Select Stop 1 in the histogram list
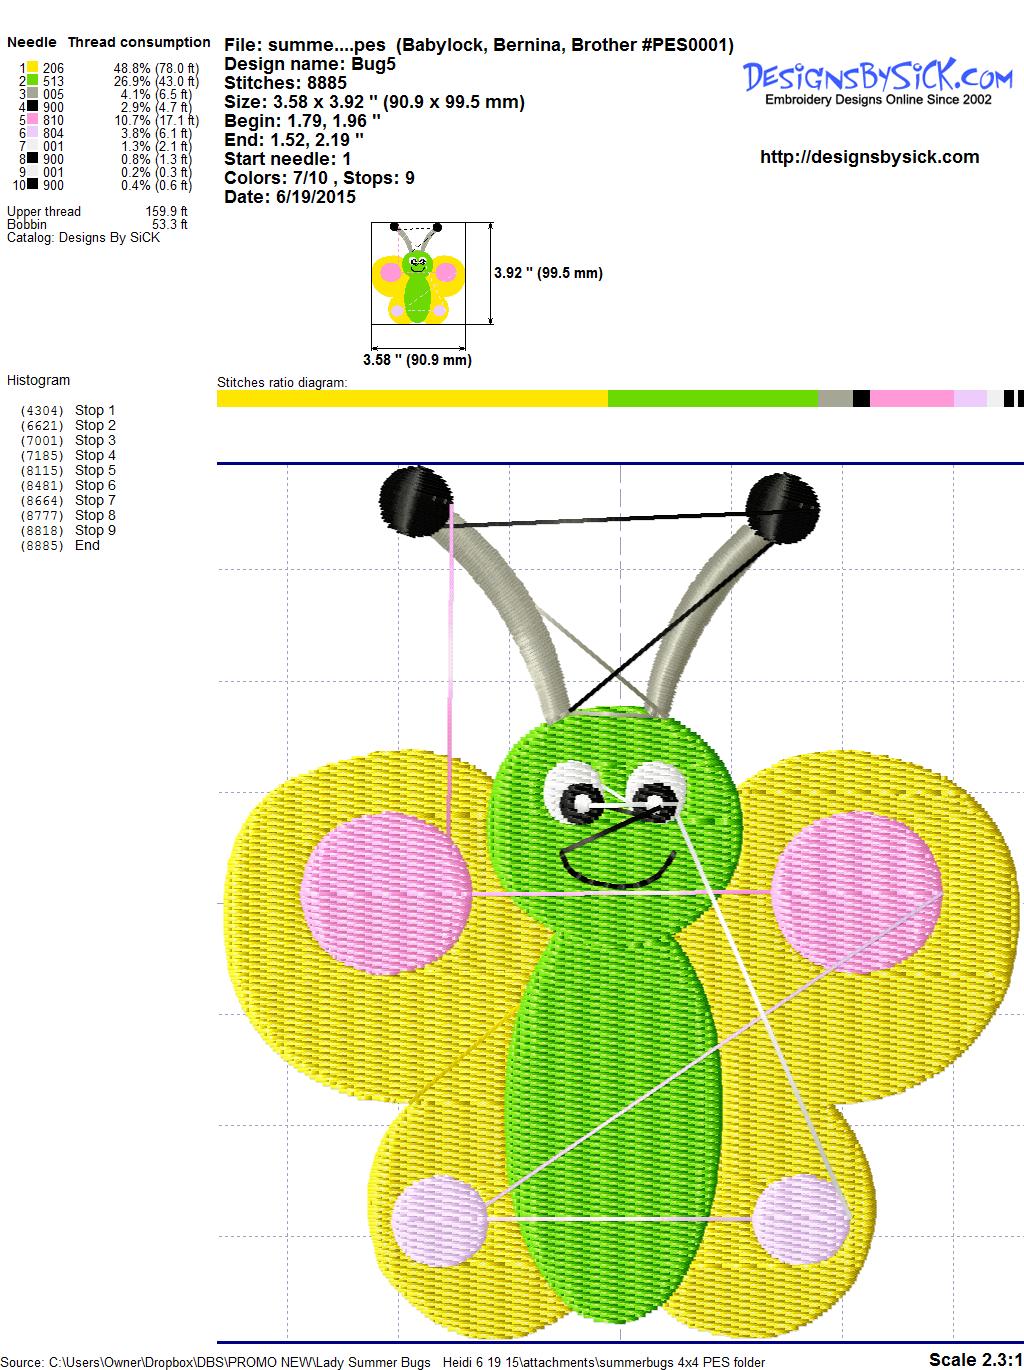 coord(95,410)
